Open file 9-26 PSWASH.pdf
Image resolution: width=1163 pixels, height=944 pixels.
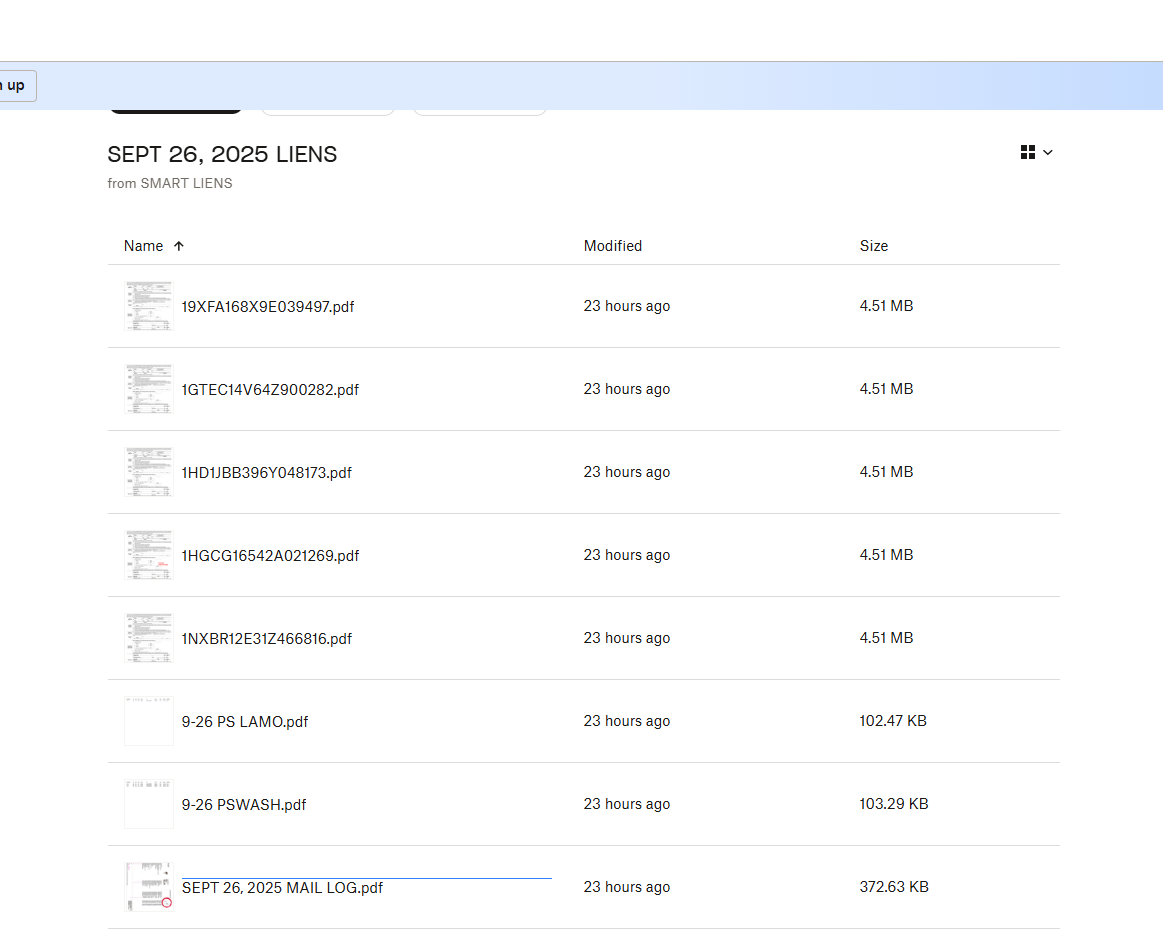point(244,805)
